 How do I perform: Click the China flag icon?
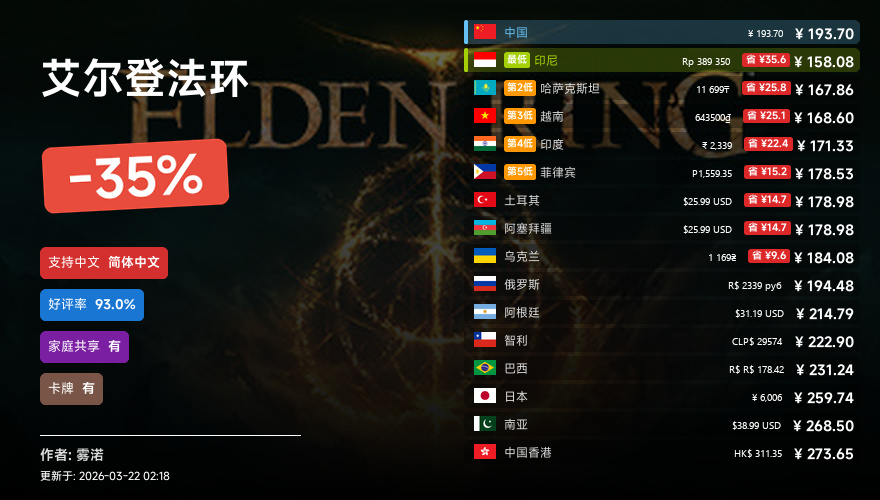pos(484,32)
